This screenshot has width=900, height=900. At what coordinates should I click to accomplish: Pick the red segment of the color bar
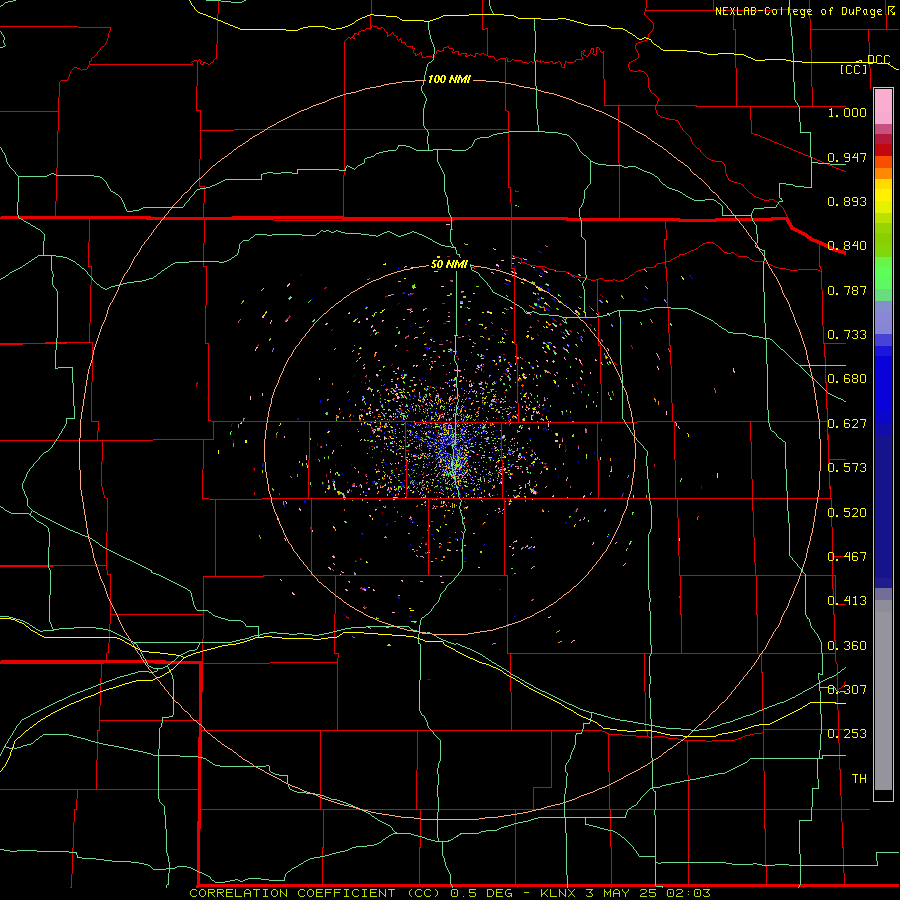point(883,150)
